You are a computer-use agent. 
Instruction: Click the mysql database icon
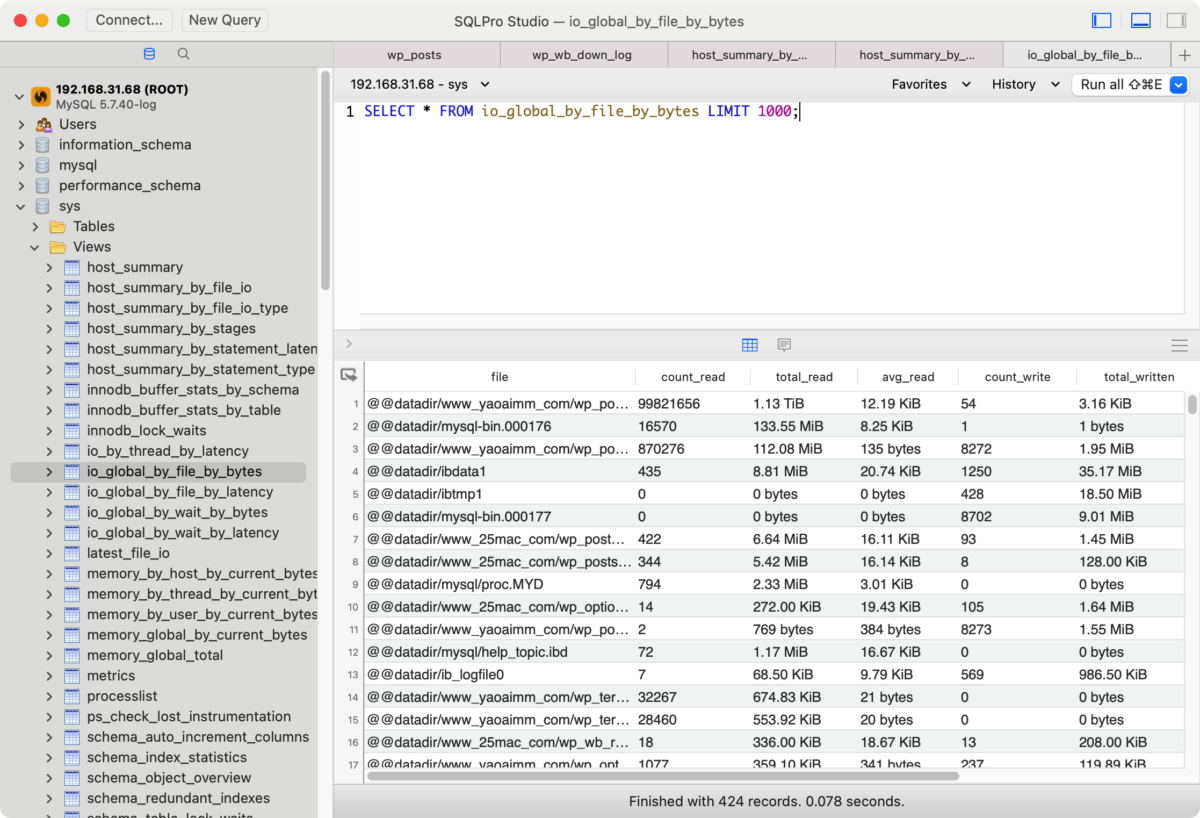coord(42,165)
